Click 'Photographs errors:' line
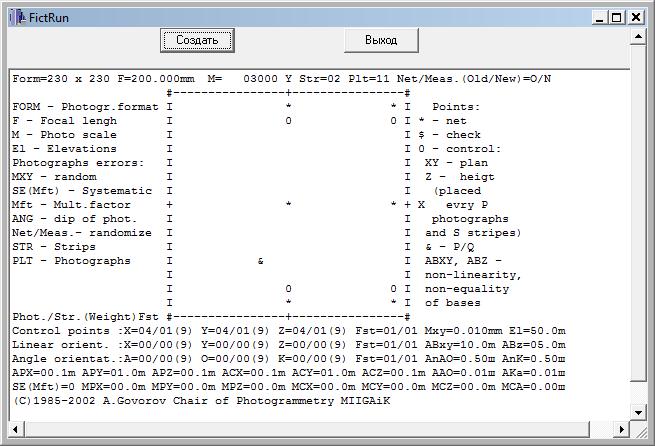This screenshot has height=446, width=655. pyautogui.click(x=78, y=163)
